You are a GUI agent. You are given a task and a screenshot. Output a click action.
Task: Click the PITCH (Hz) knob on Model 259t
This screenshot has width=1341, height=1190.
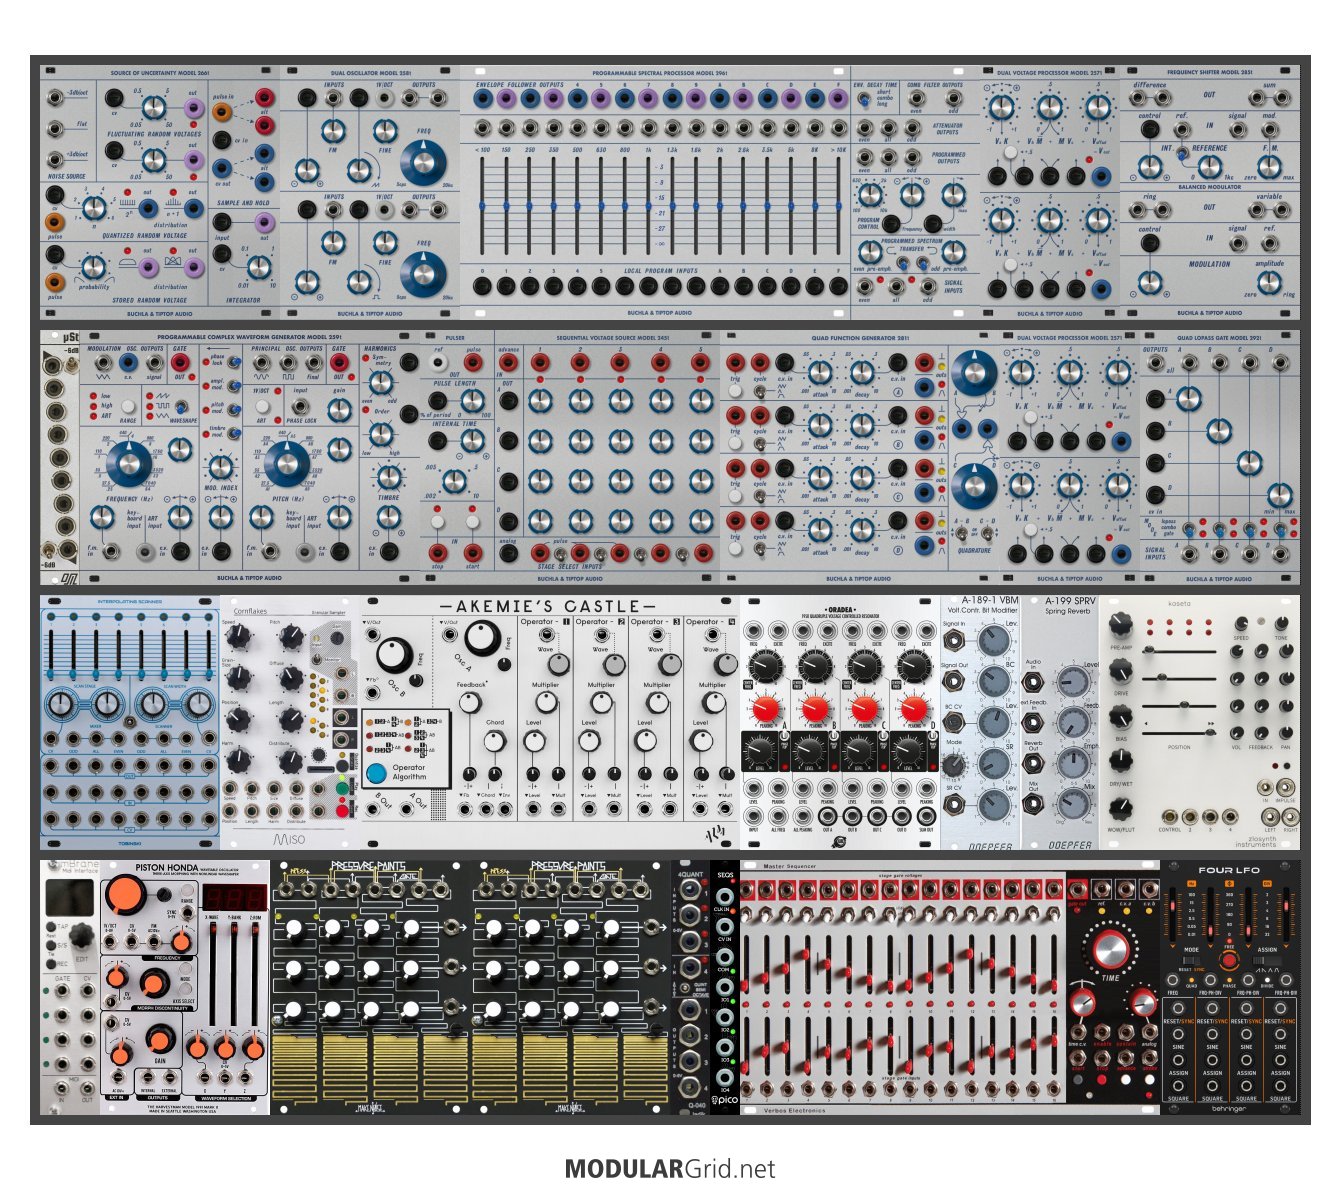coord(287,463)
